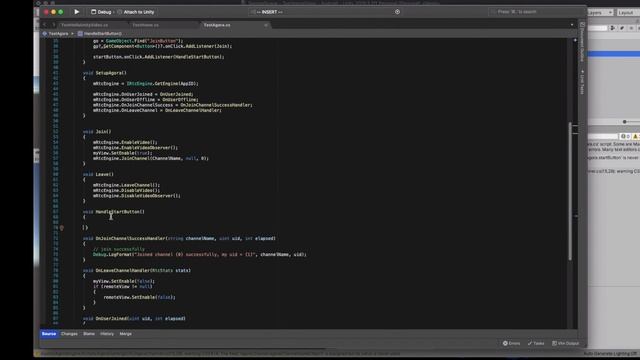The image size is (640, 360).
Task: Select the HandleStartButton() breadcrumb
Action: [100, 33]
